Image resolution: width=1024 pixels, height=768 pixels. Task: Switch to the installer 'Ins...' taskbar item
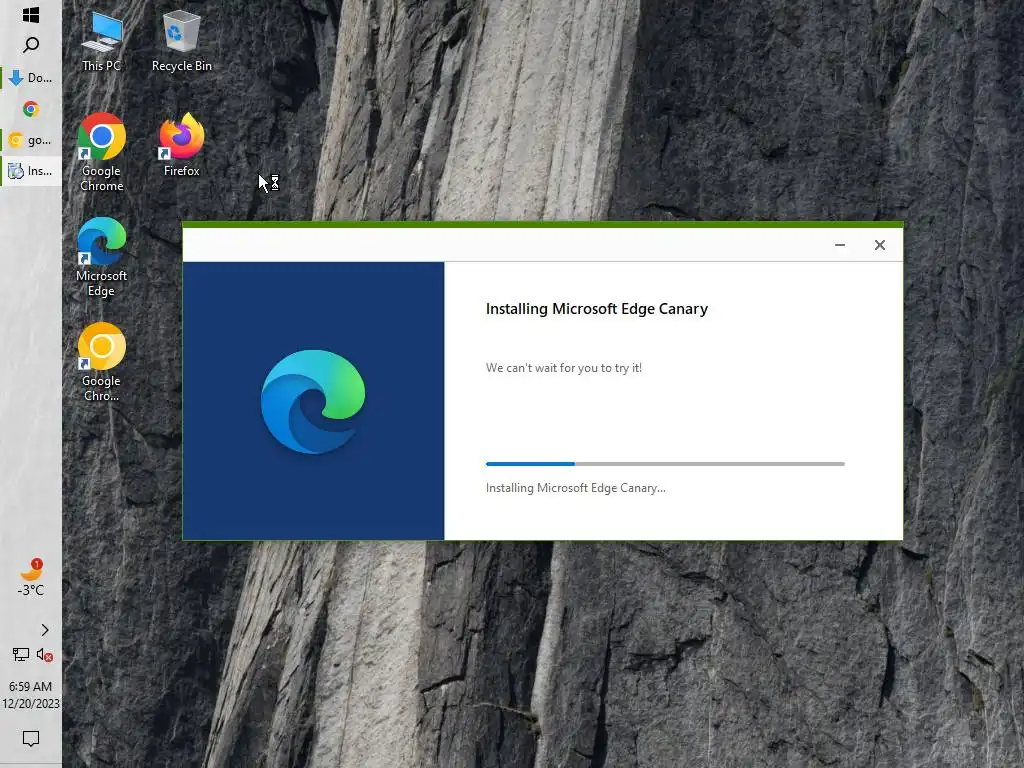[x=31, y=171]
